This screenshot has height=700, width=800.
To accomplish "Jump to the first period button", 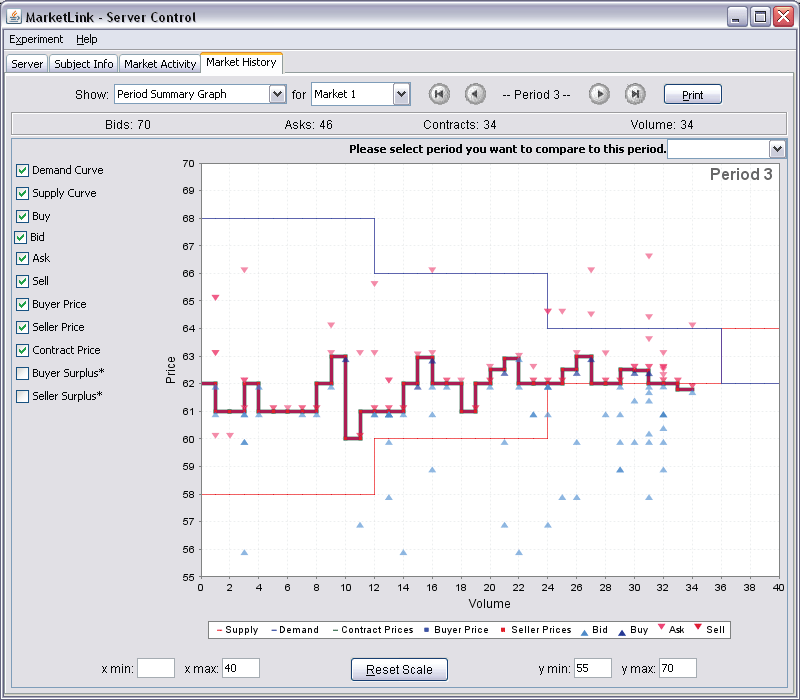I will click(x=439, y=94).
